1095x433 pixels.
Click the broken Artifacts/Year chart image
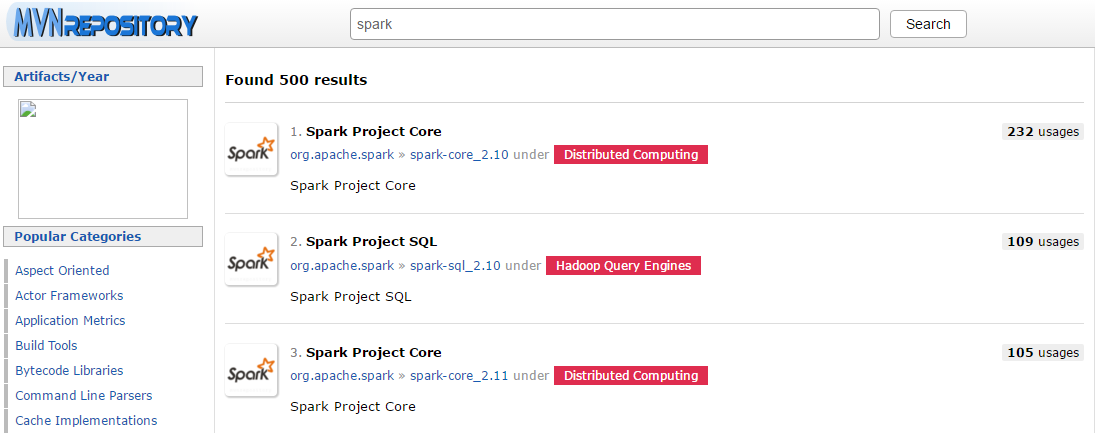(x=103, y=159)
